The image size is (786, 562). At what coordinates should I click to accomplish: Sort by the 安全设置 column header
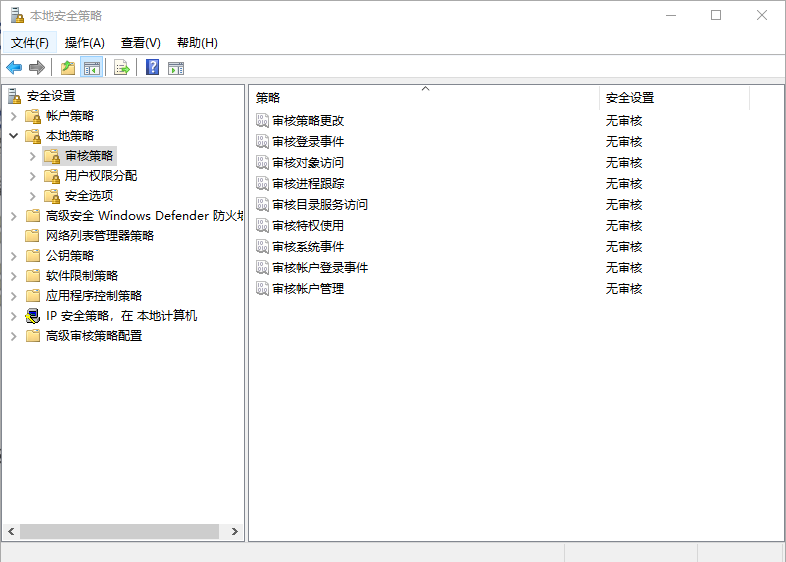(674, 98)
